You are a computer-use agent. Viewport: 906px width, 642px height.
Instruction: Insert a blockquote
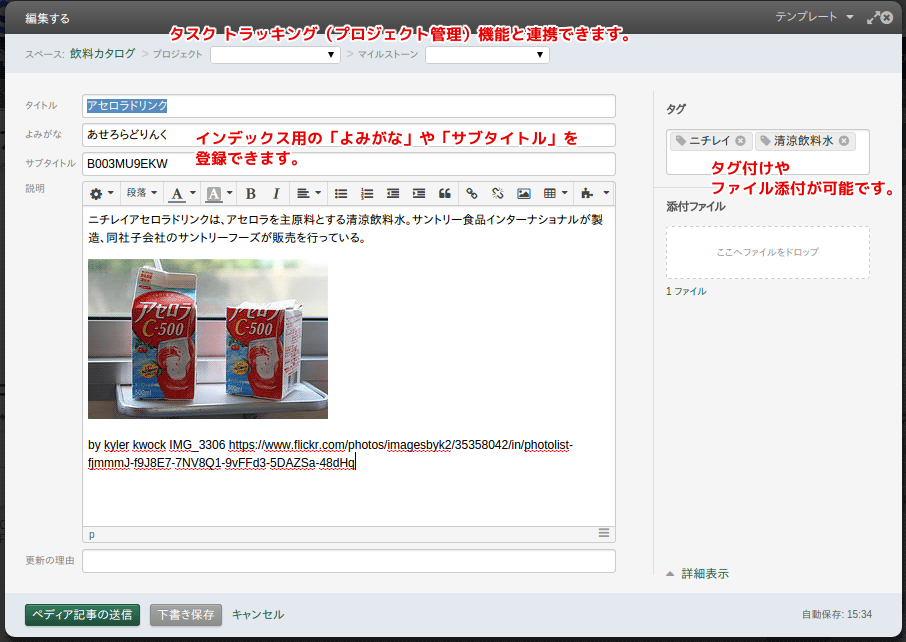(444, 194)
